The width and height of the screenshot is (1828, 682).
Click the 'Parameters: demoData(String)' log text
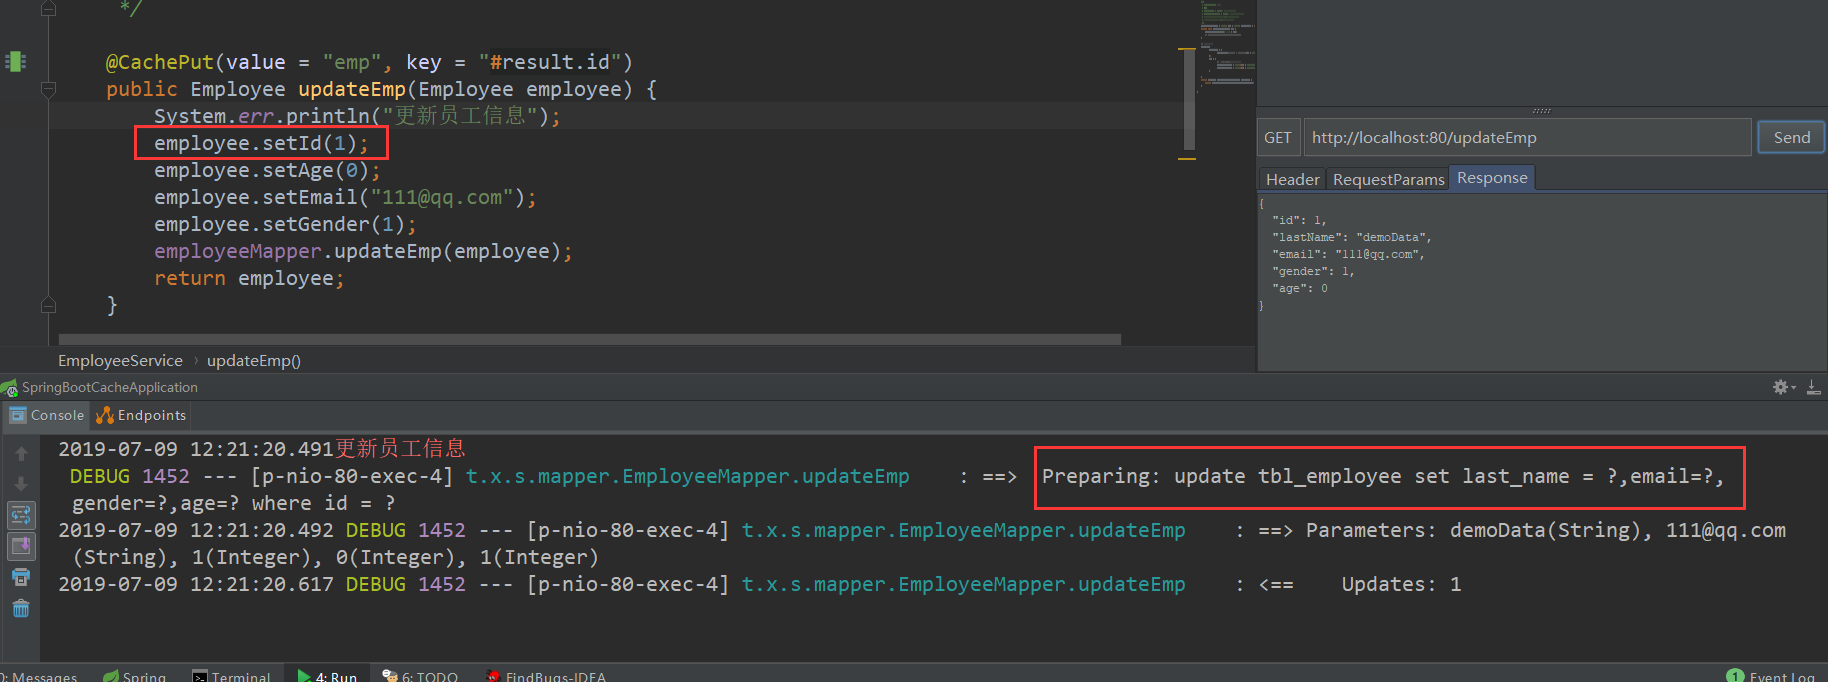point(1473,530)
